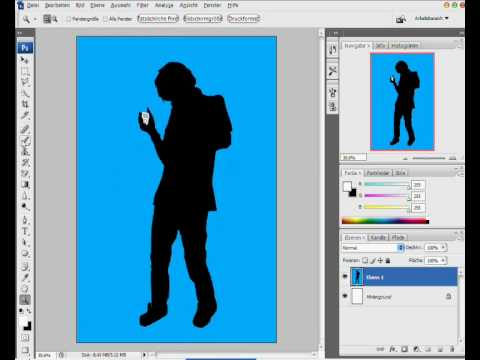Select the Pen tool
Viewport: 480px width, 360px height.
click(25, 221)
